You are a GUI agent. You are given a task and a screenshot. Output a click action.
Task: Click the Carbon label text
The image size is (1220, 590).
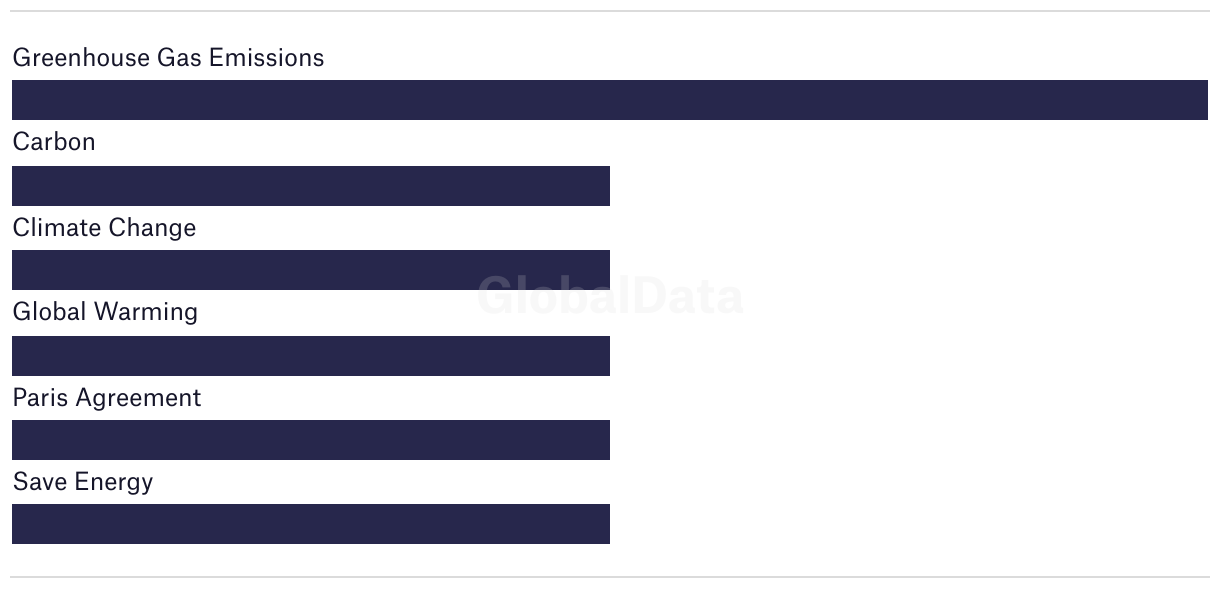[54, 142]
